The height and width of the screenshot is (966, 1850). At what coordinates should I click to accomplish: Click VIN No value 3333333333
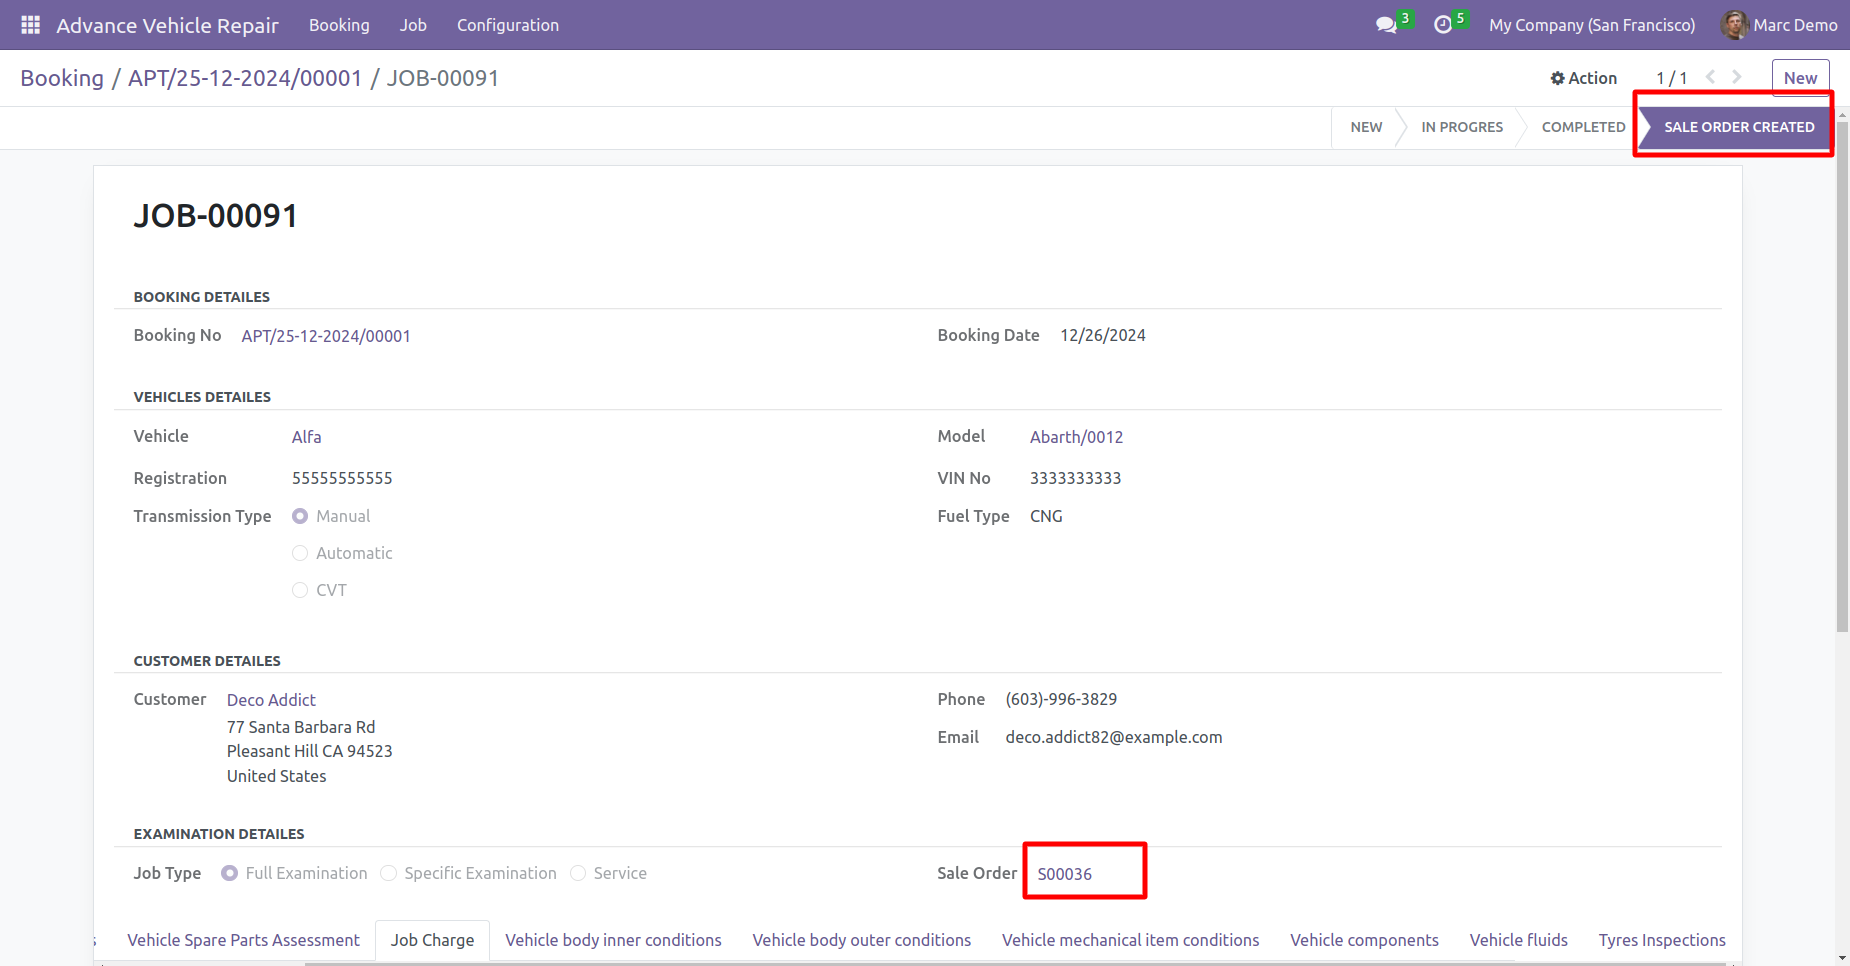pyautogui.click(x=1075, y=478)
